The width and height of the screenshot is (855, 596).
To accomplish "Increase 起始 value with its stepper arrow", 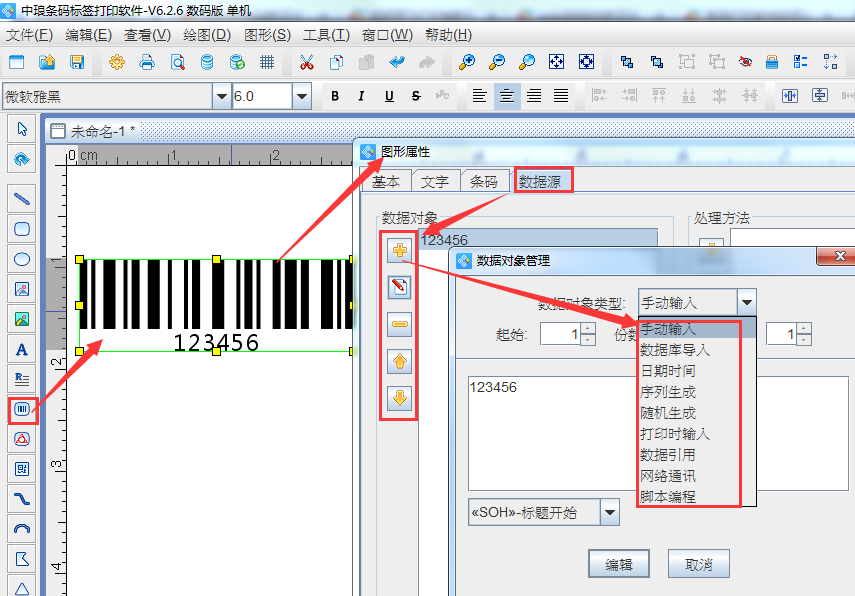I will (588, 328).
